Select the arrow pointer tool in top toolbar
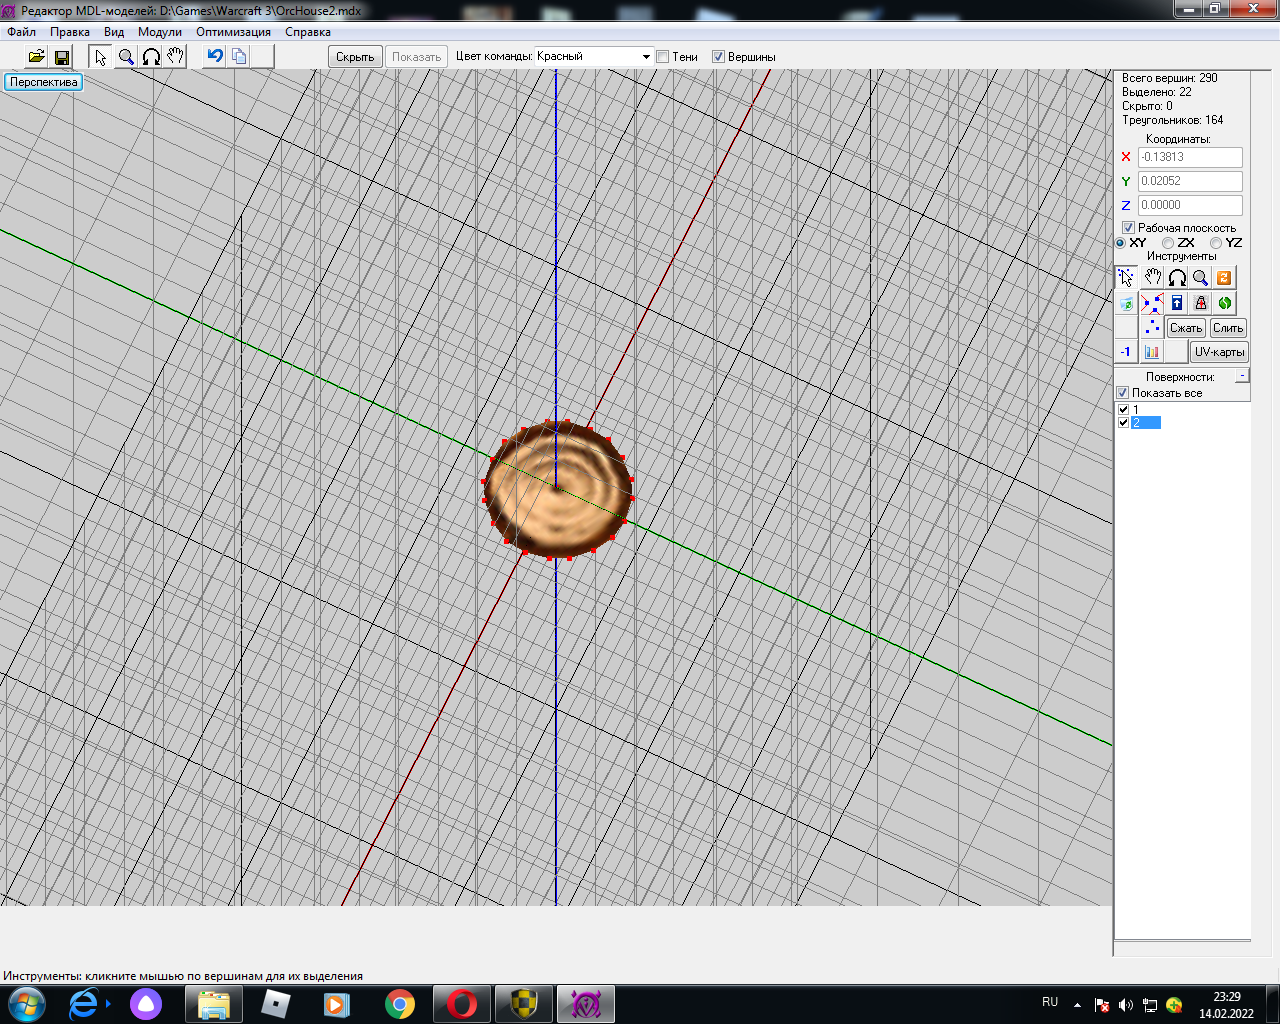Viewport: 1283px width, 1025px height. tap(101, 57)
